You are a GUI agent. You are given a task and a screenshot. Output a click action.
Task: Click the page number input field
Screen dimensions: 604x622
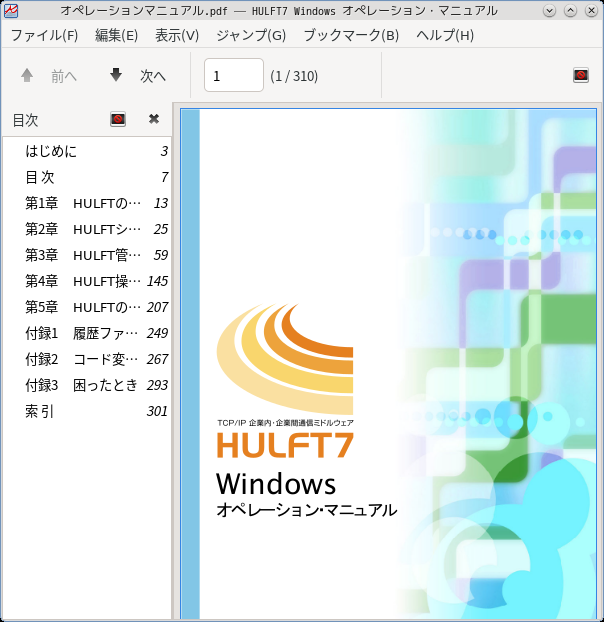coord(234,75)
